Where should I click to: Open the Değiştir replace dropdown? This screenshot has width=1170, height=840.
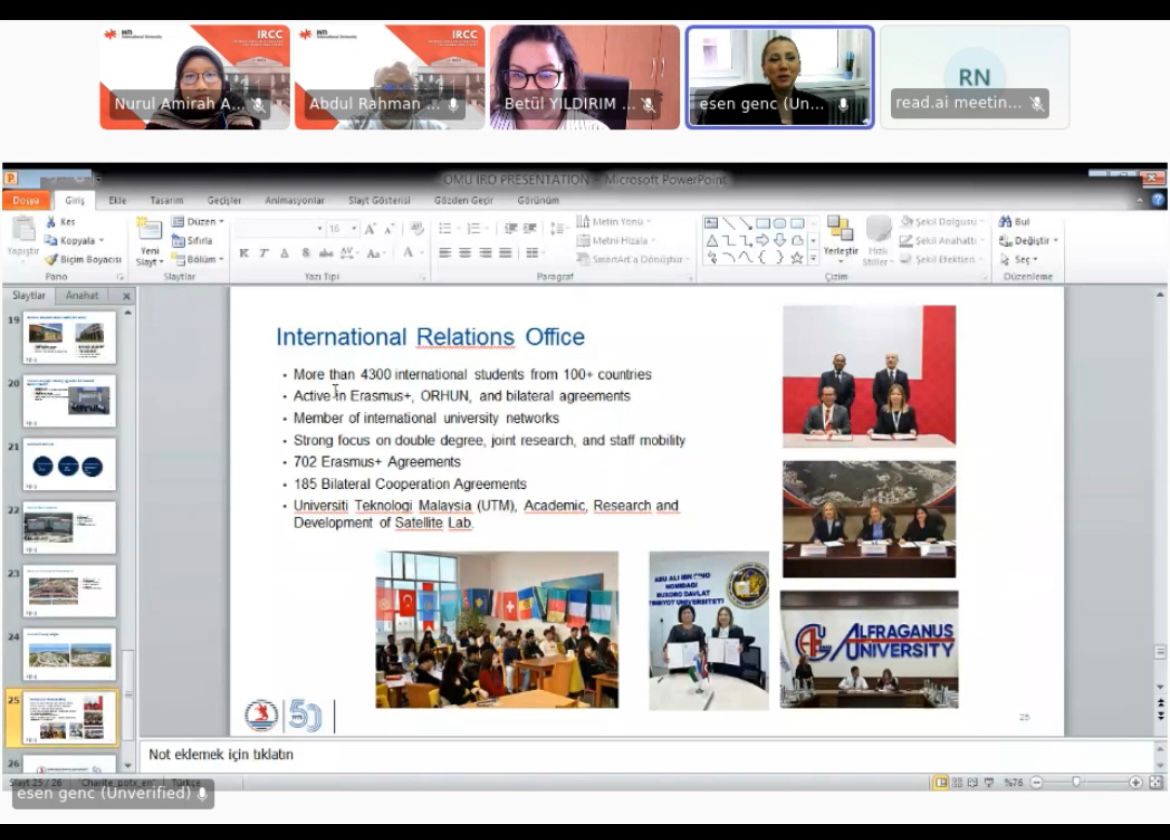pos(1028,240)
